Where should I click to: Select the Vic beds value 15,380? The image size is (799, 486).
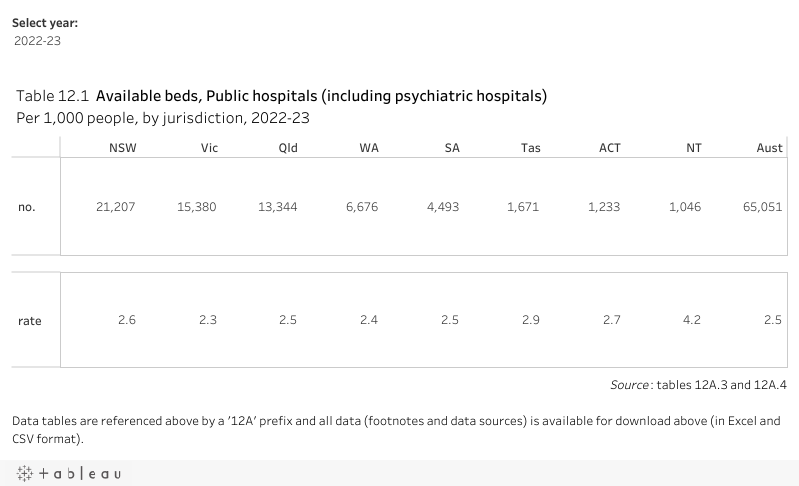point(197,207)
